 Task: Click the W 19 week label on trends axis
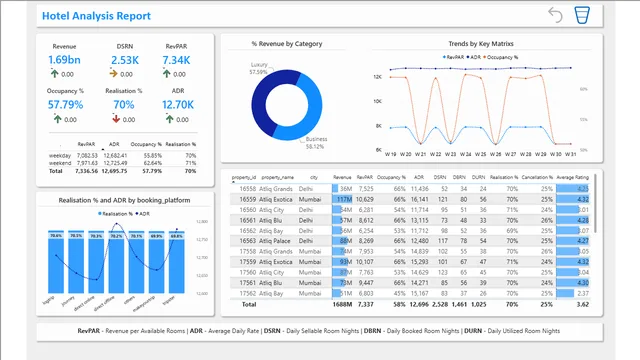[x=391, y=154]
